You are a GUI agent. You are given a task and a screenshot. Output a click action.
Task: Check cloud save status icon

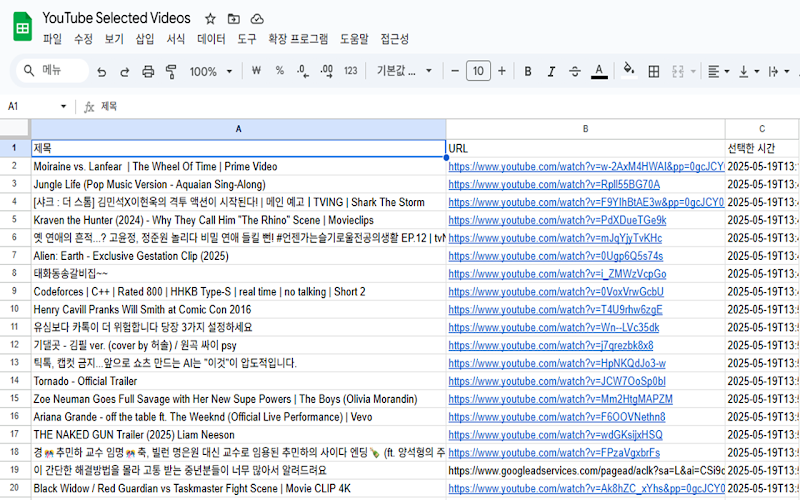tap(257, 19)
